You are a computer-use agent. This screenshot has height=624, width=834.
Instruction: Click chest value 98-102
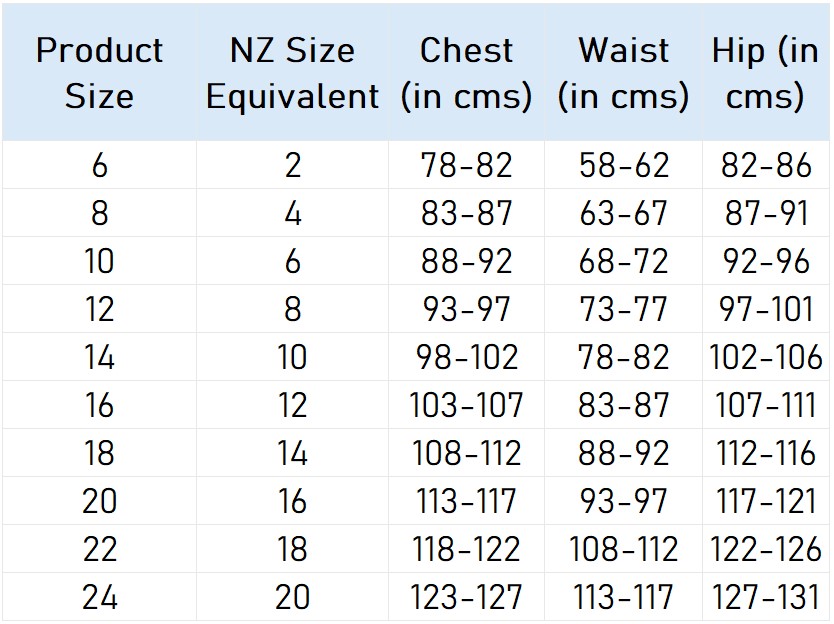click(x=466, y=357)
